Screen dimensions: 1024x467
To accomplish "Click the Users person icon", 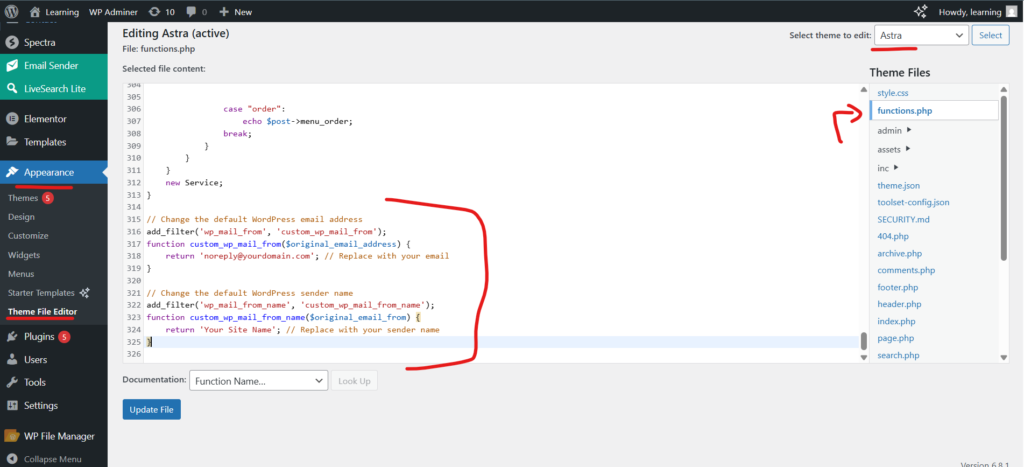I will pyautogui.click(x=12, y=359).
